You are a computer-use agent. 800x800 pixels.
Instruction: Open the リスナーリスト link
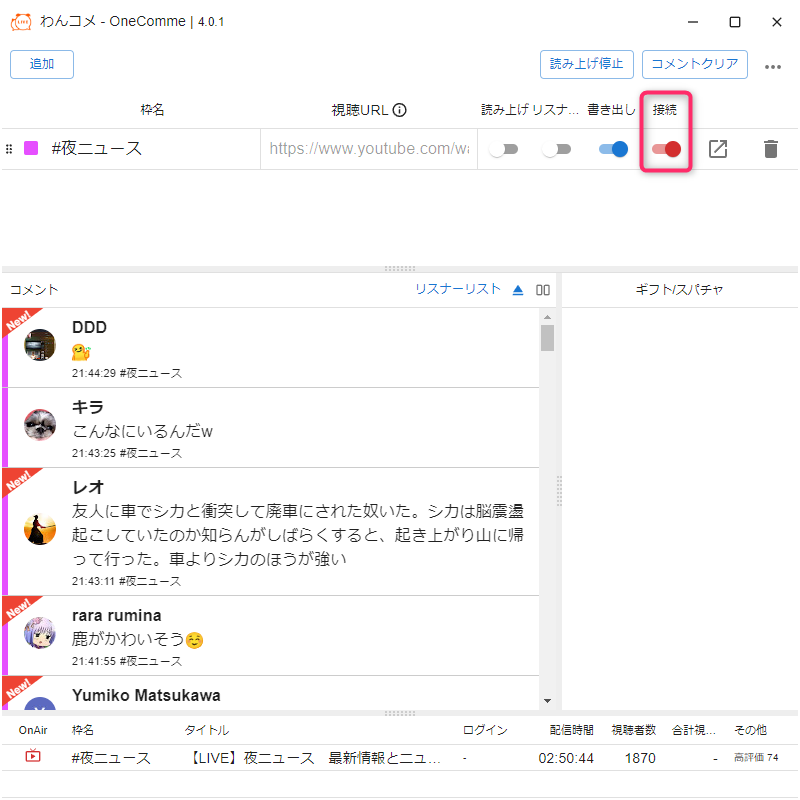coord(458,289)
